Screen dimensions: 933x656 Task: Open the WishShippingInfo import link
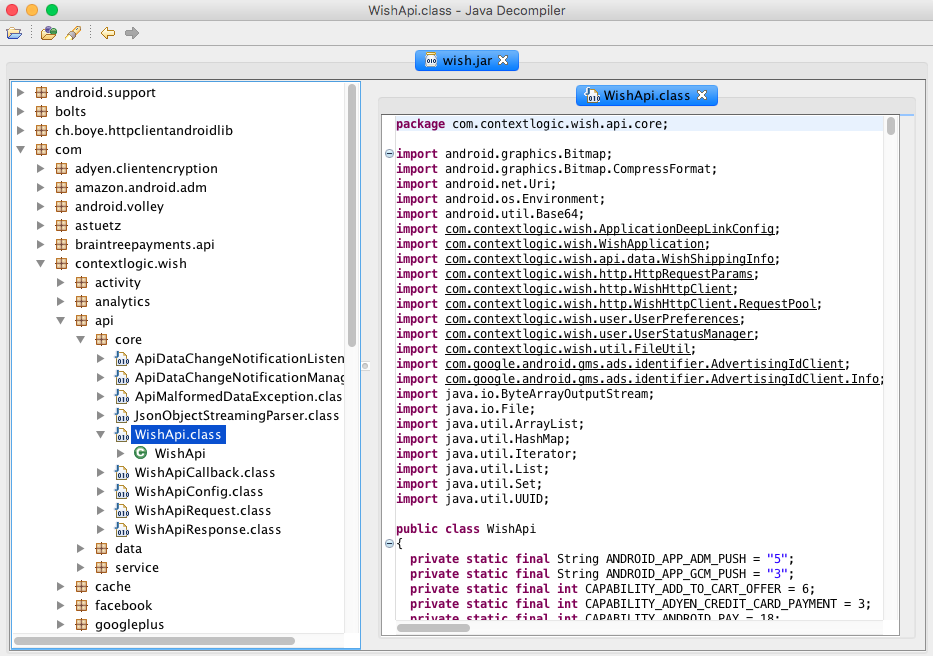point(610,259)
